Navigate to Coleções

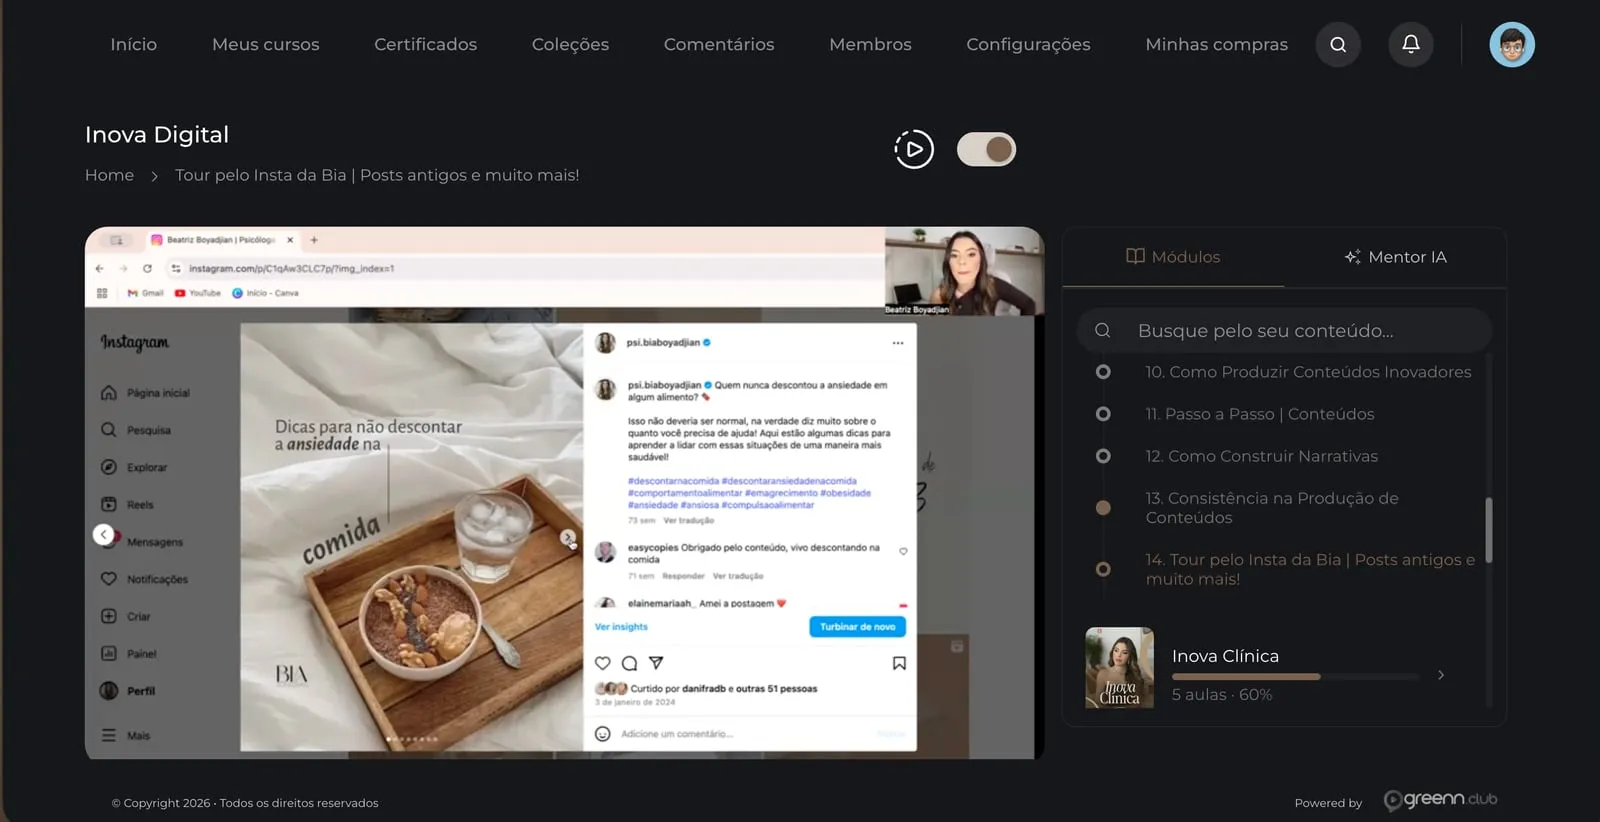570,44
